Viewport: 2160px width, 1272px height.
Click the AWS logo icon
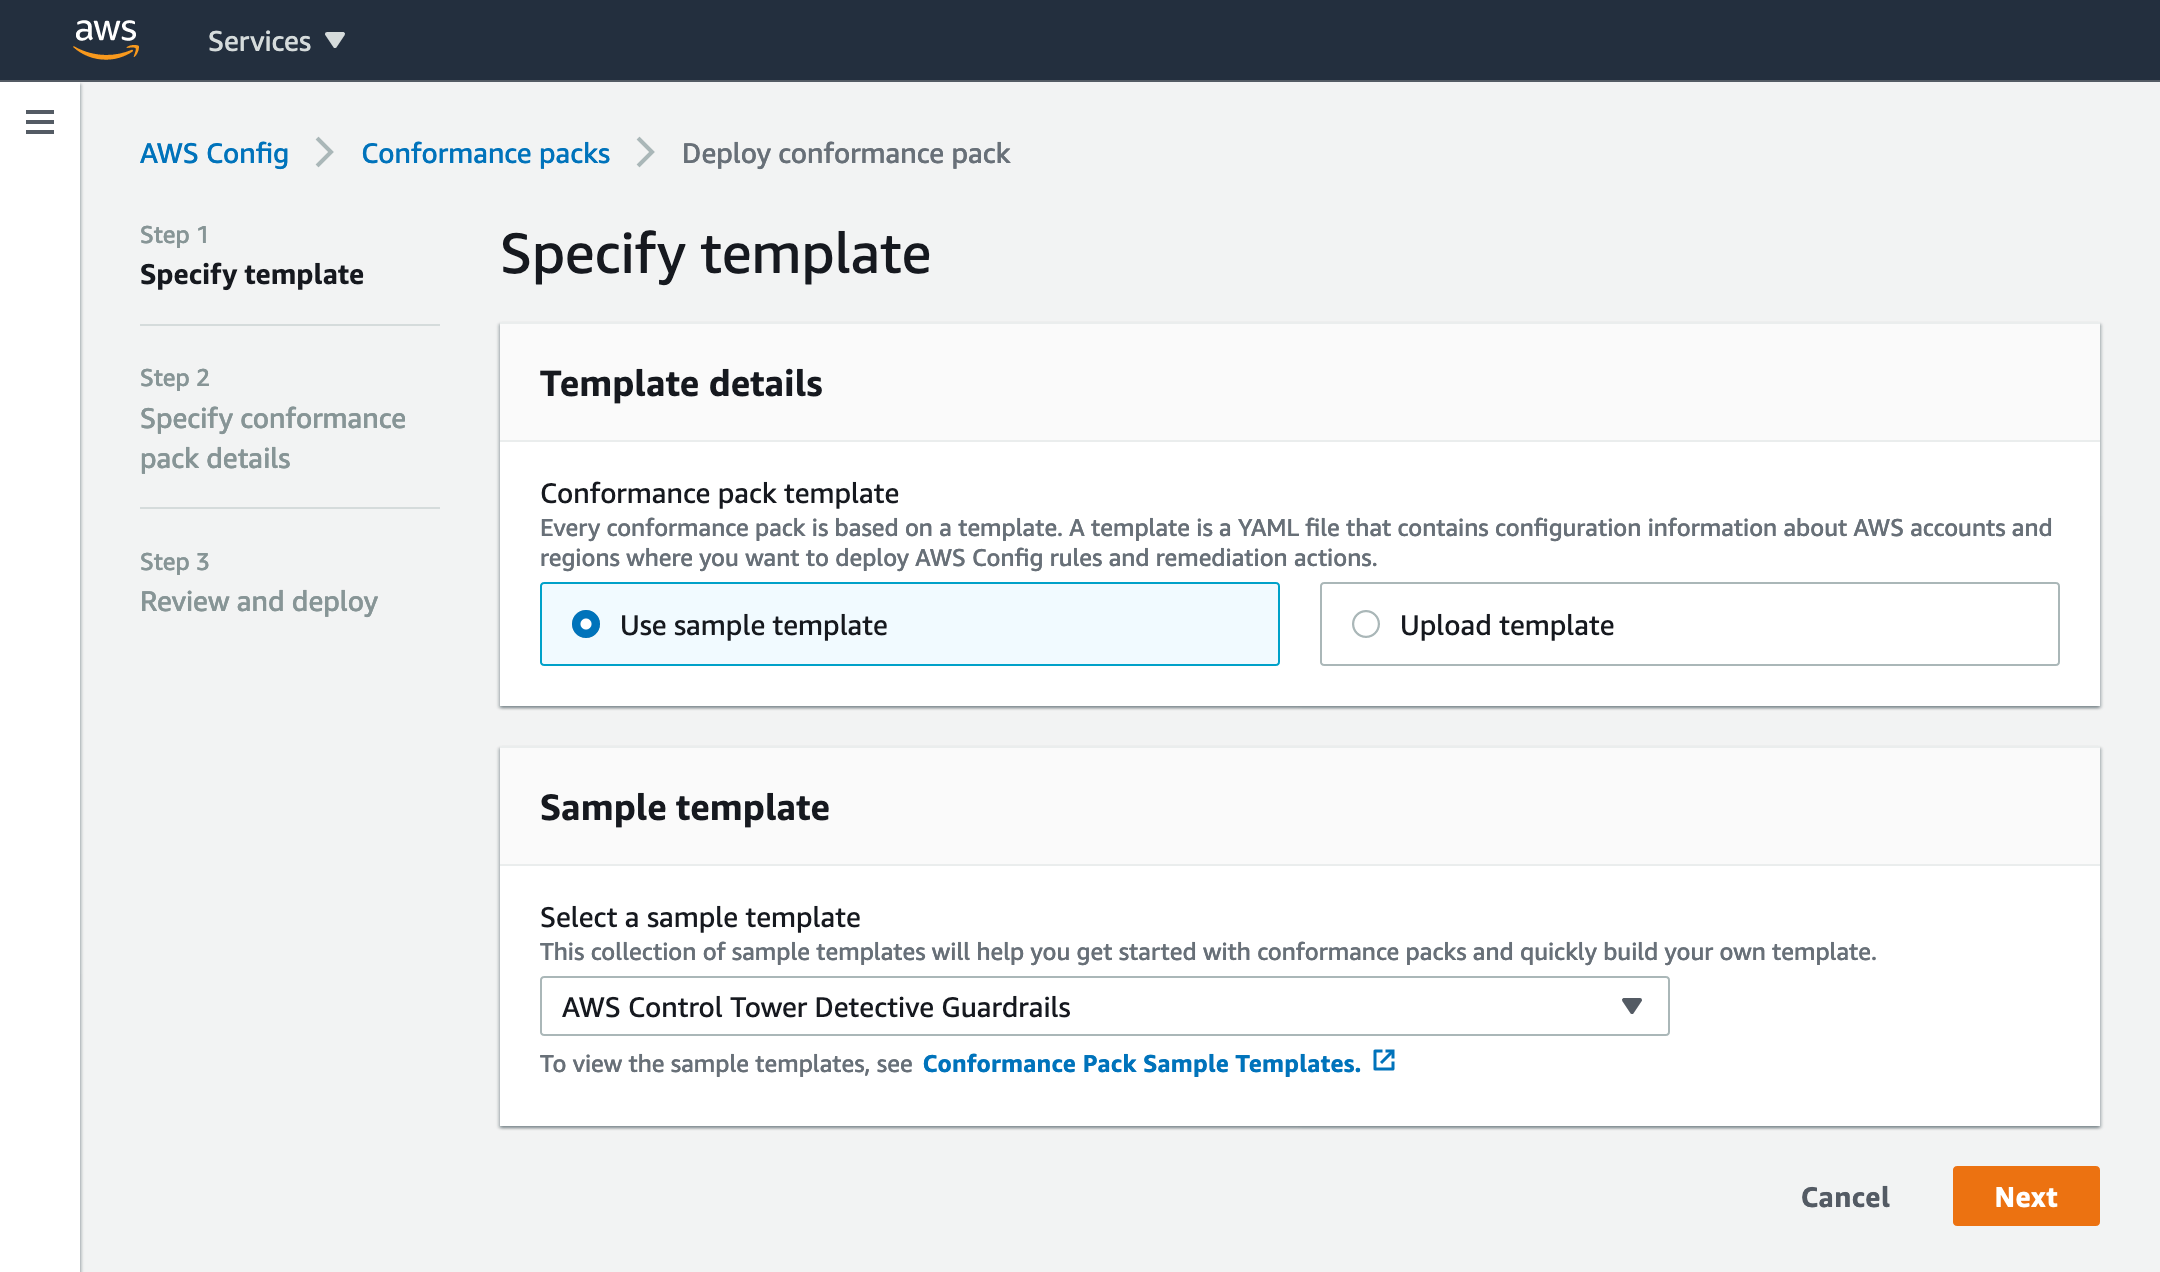[x=106, y=40]
